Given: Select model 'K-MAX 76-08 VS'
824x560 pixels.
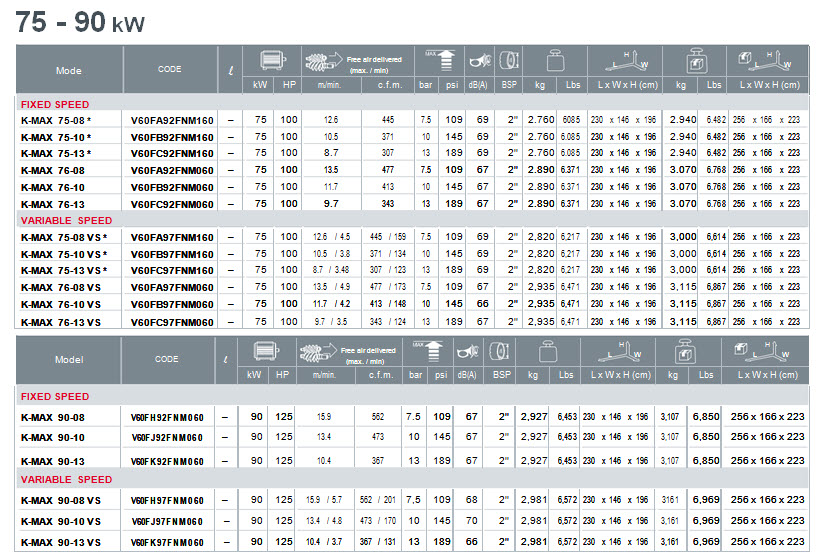Looking at the screenshot, I should [x=61, y=287].
